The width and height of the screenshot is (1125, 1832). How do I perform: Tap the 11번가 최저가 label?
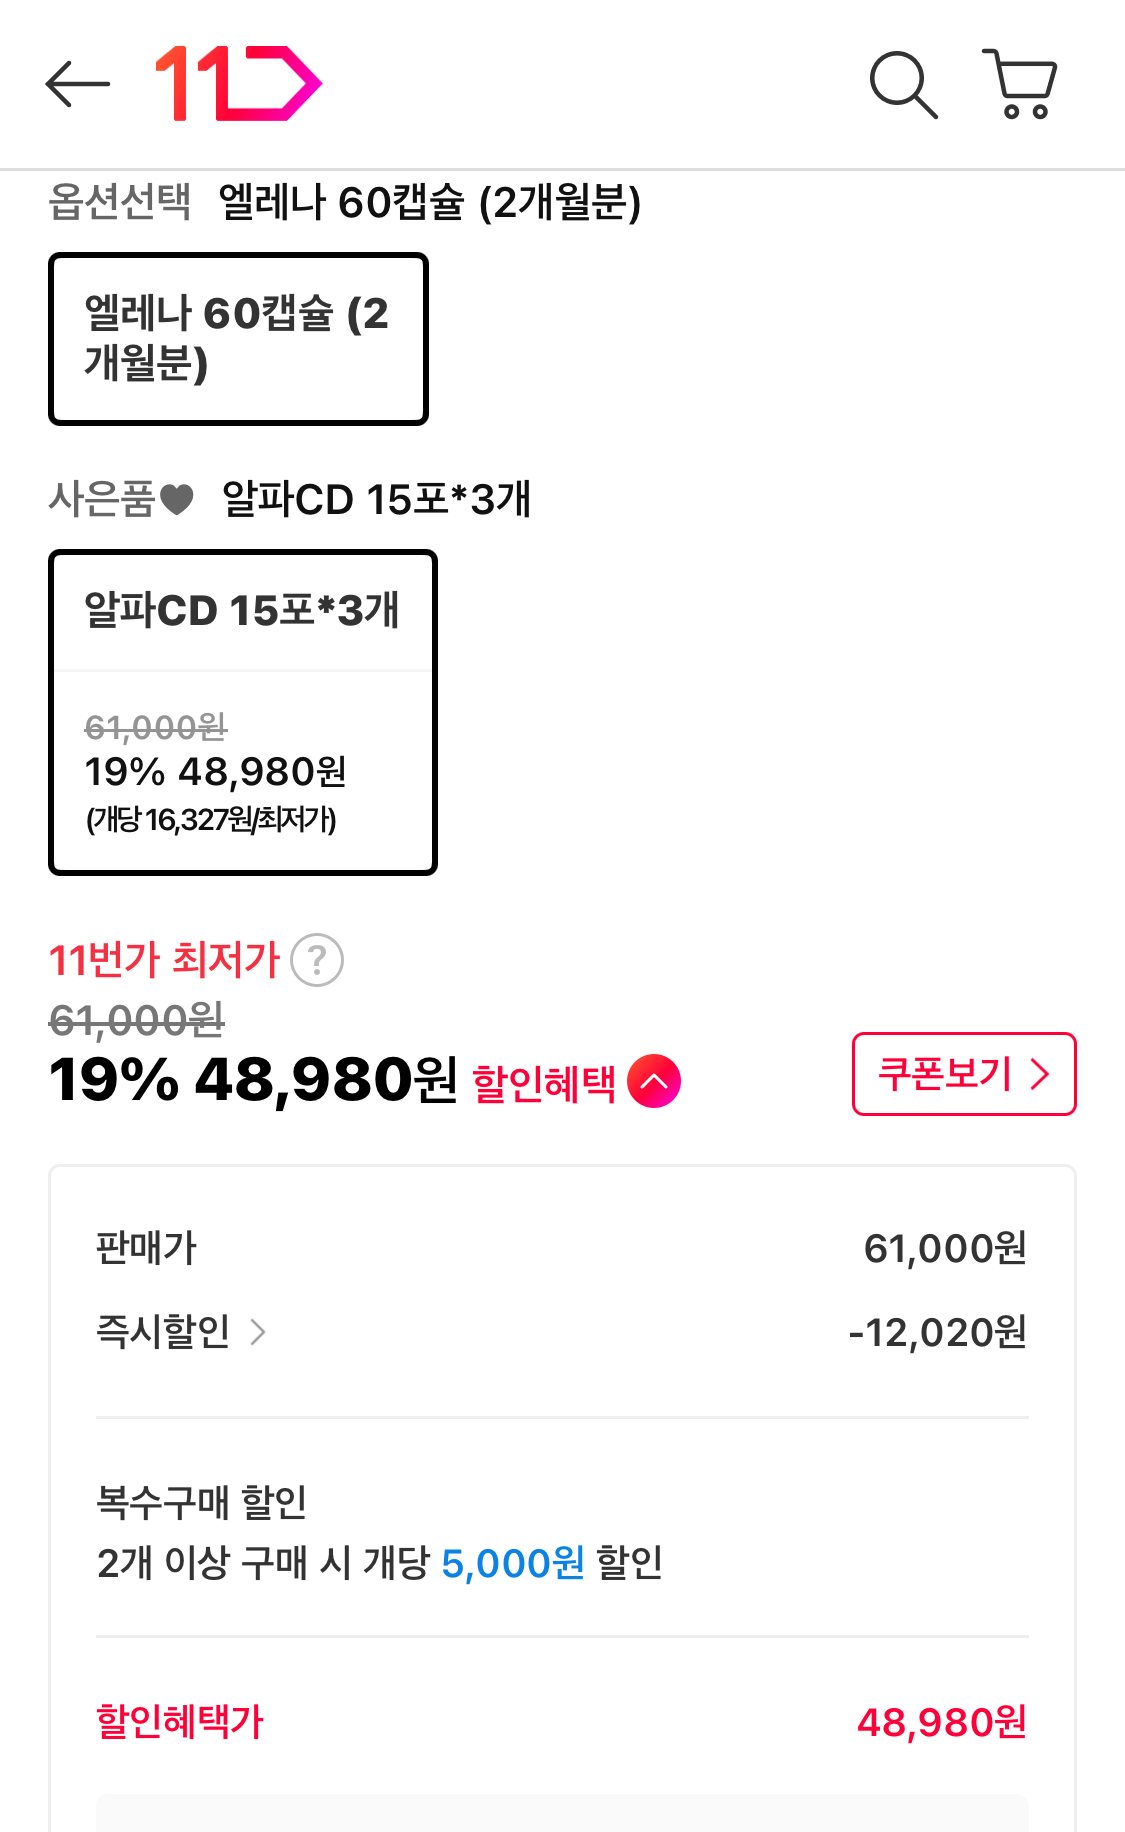tap(165, 960)
